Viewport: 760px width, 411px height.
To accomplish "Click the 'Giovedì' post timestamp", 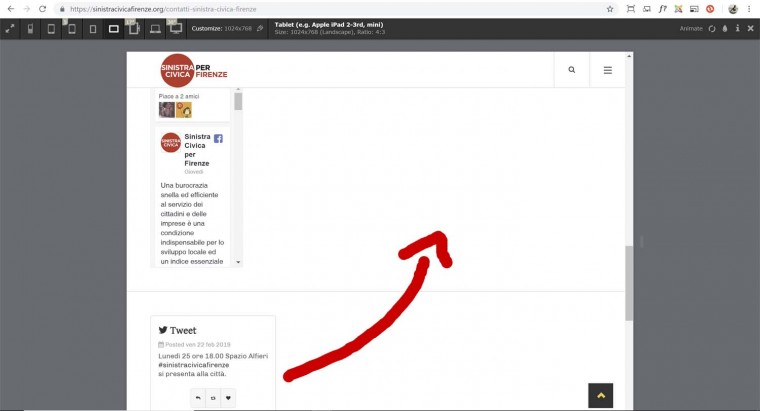I will coord(194,172).
